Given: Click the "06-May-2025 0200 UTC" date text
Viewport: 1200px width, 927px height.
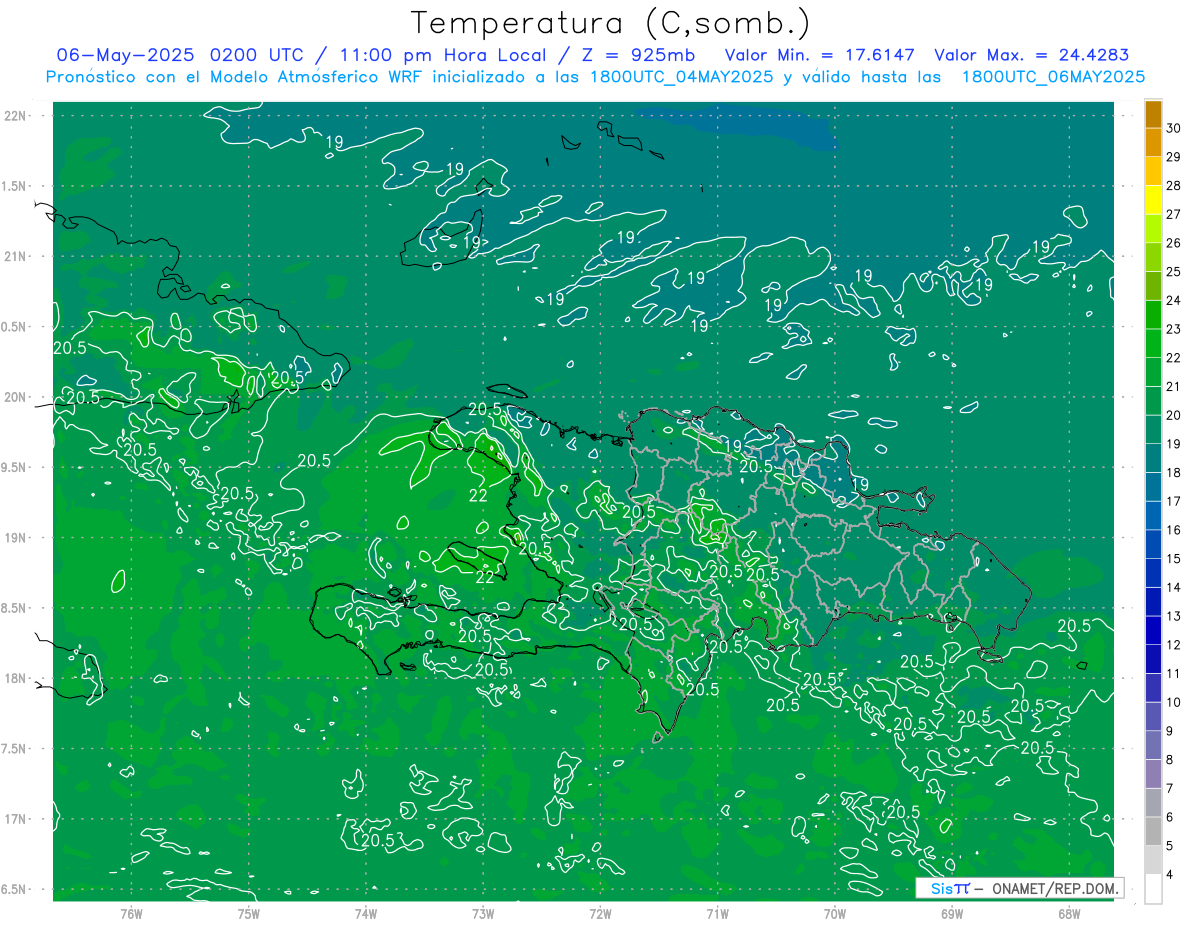Looking at the screenshot, I should (180, 55).
